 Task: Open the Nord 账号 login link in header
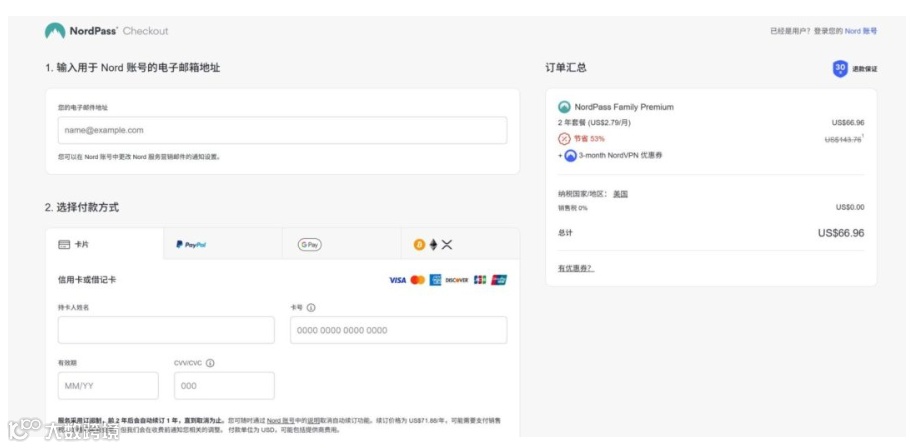[x=861, y=31]
